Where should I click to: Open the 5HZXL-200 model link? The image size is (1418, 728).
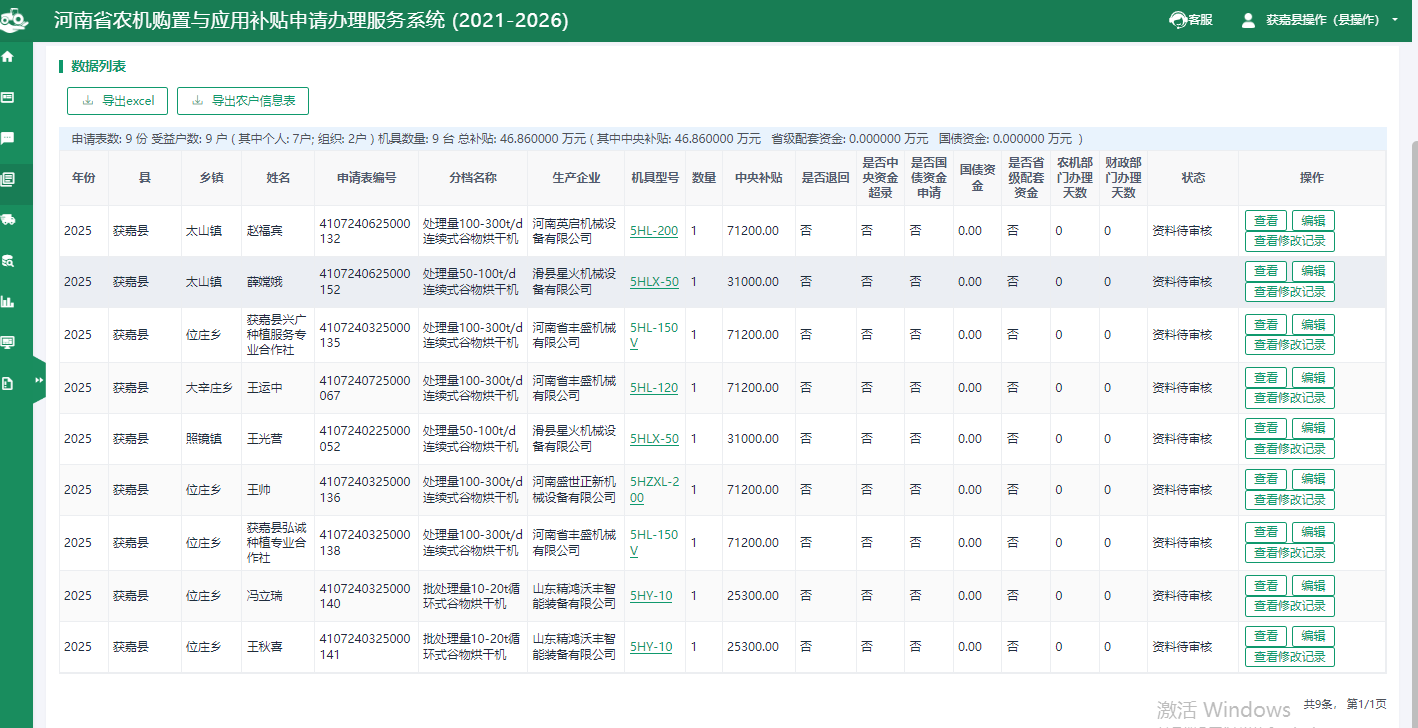tap(654, 490)
